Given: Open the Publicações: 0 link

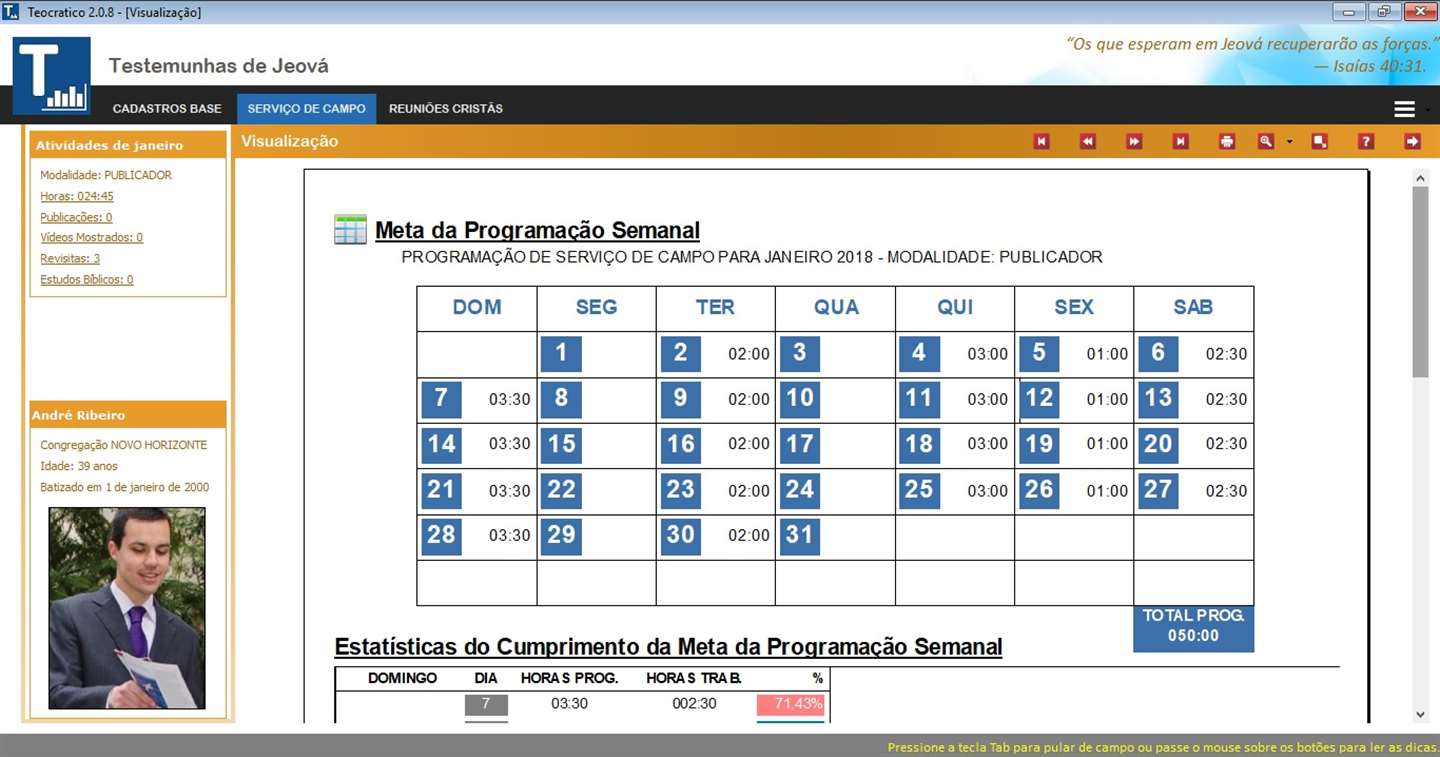Looking at the screenshot, I should click(76, 217).
